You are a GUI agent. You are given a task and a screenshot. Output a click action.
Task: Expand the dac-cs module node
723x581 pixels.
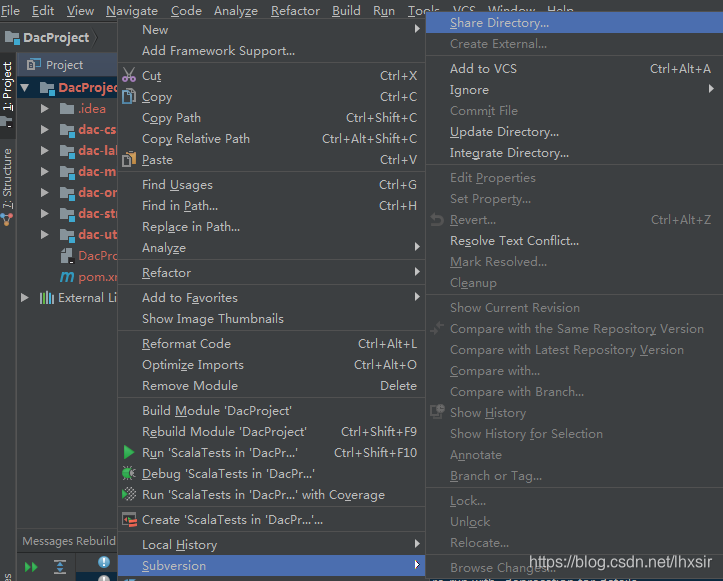(x=44, y=130)
